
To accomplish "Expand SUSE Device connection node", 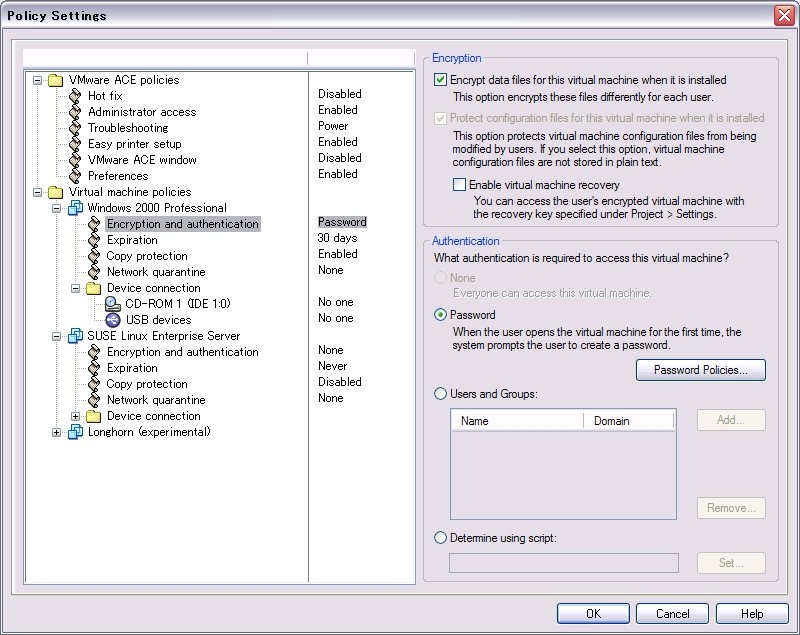I will point(76,416).
